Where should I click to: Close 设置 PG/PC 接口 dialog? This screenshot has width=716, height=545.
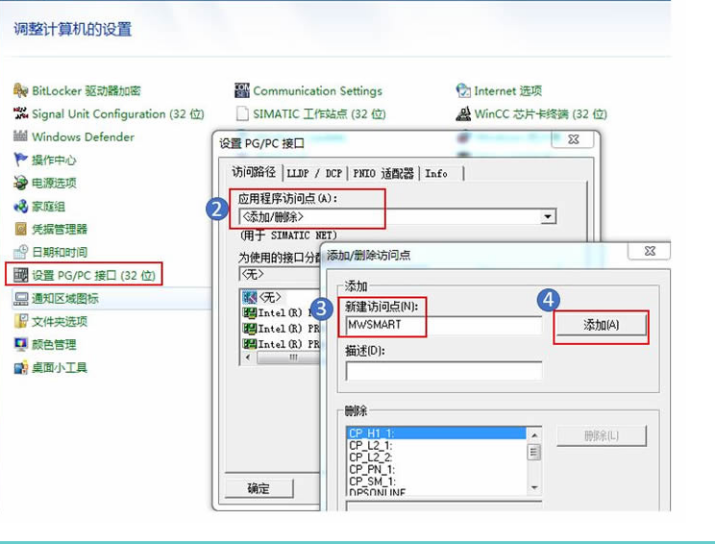(573, 139)
